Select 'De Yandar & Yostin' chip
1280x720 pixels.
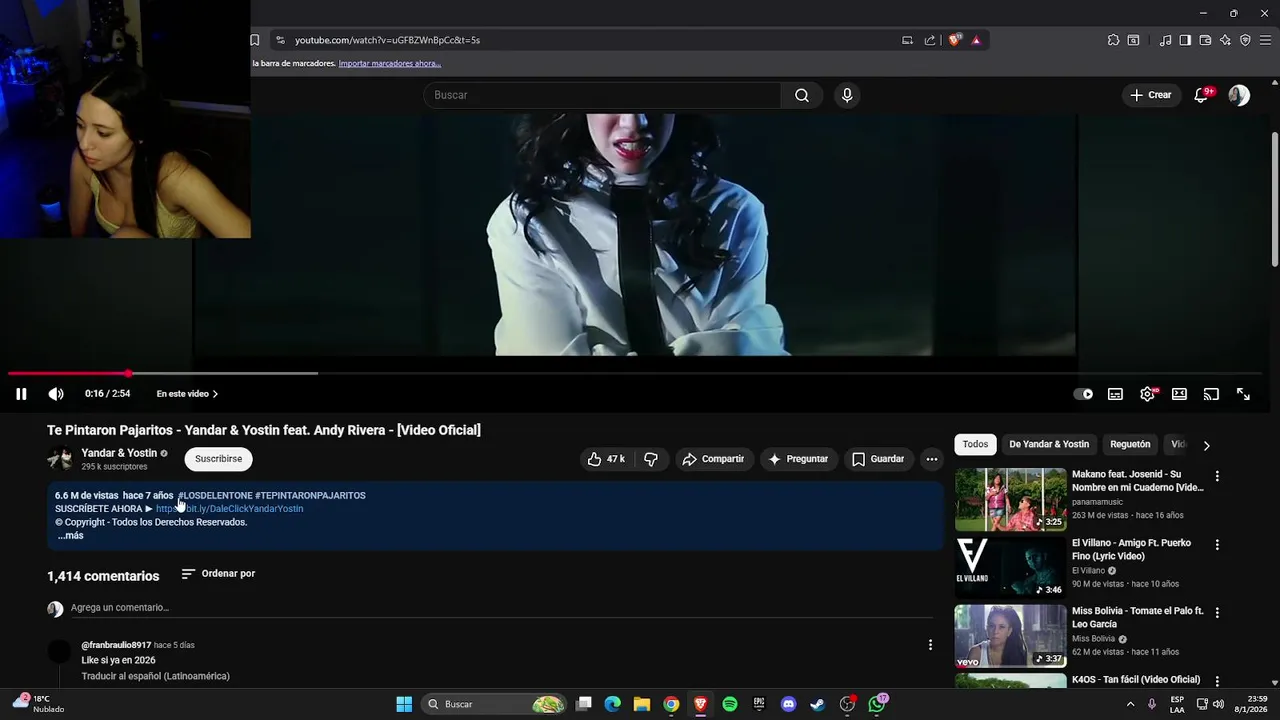tap(1049, 444)
